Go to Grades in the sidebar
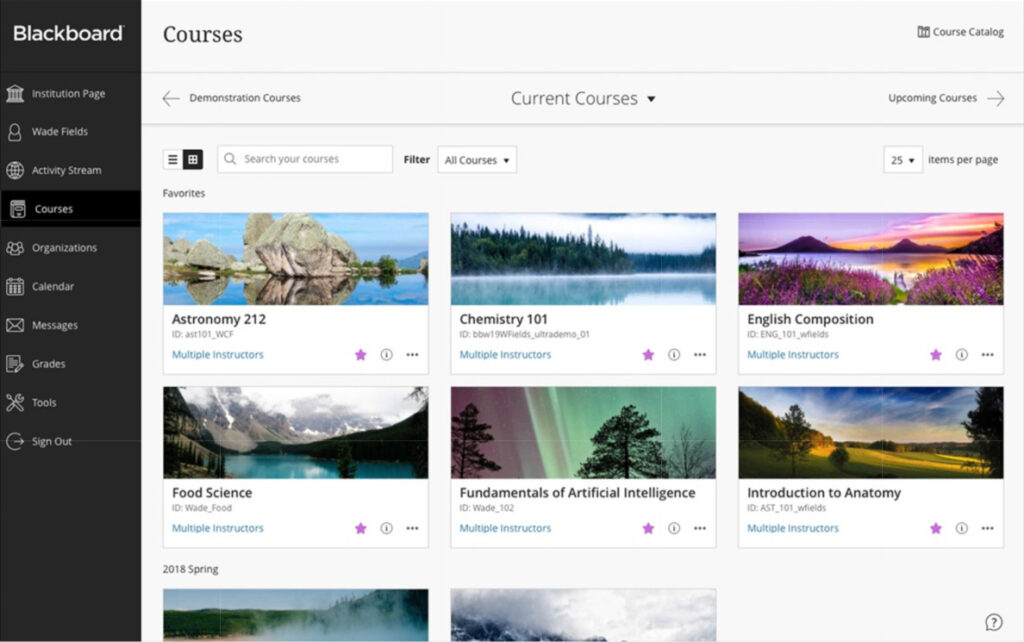This screenshot has width=1024, height=642. 48,364
